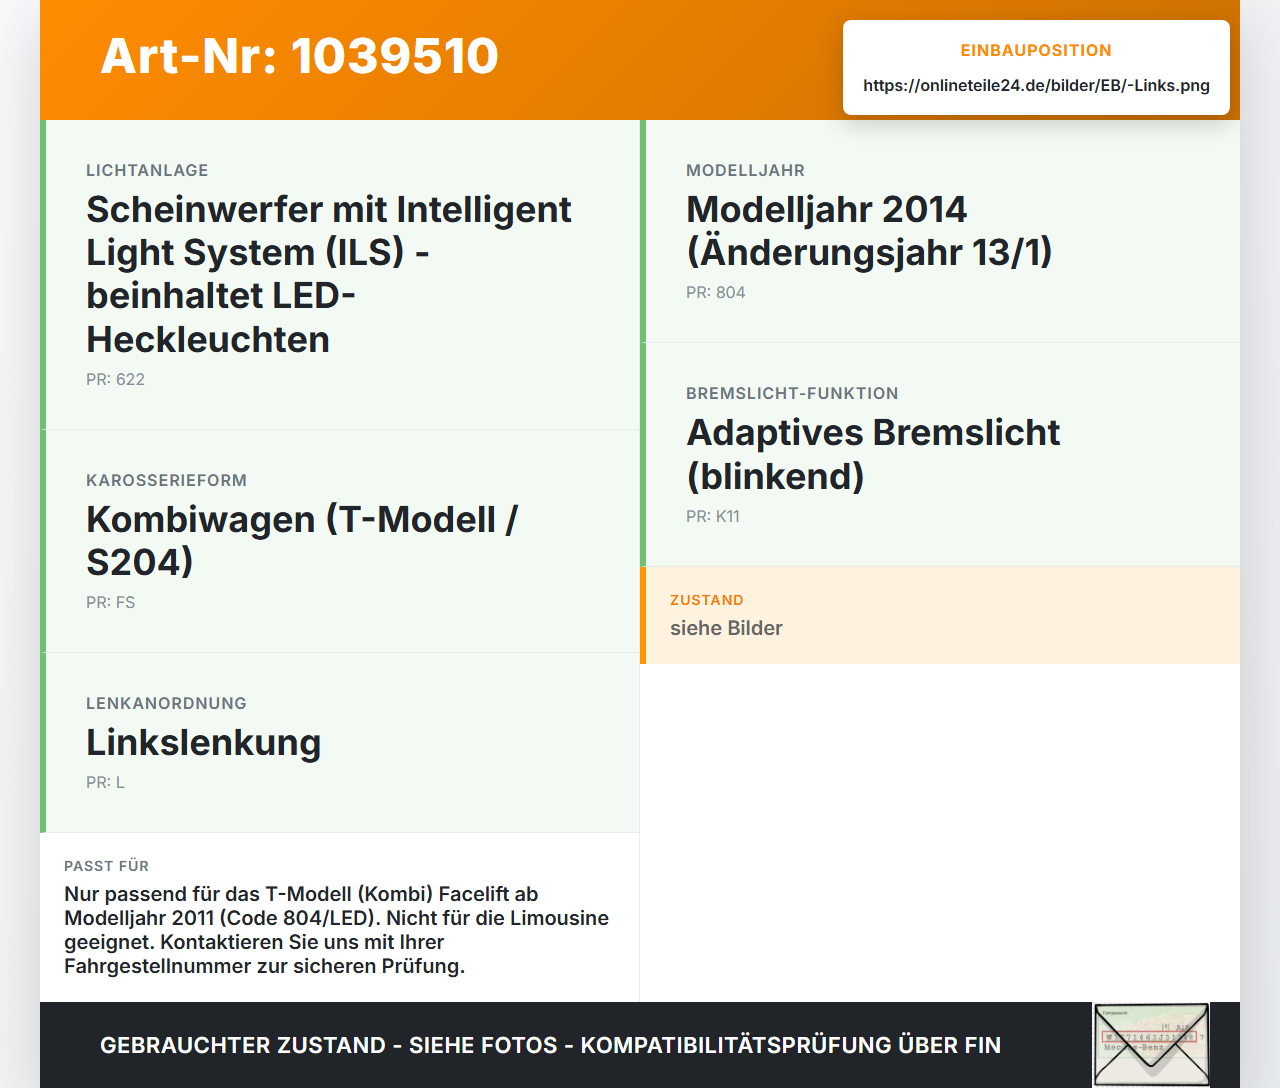This screenshot has height=1089, width=1280.
Task: Click the Adaptives Bremslicht (blinkend) entry
Action: 940,455
